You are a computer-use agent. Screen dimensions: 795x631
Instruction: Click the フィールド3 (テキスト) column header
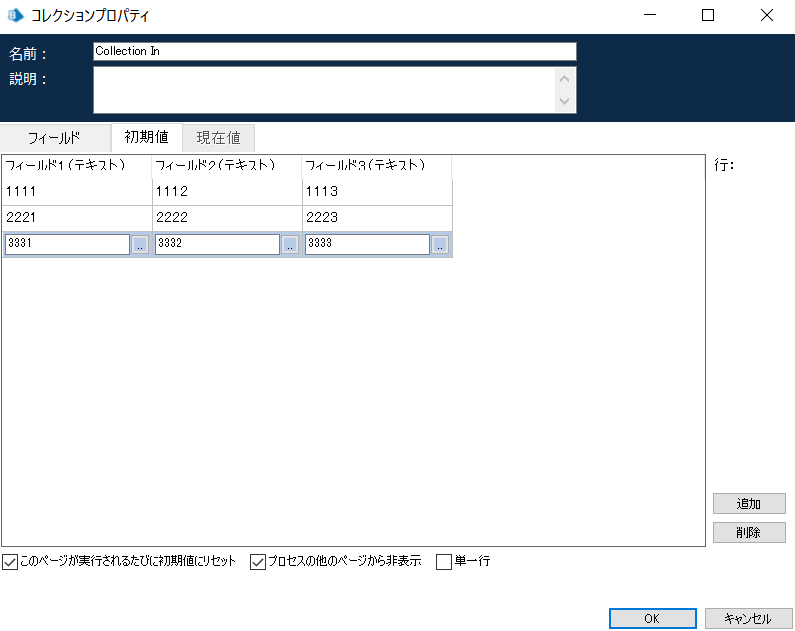(377, 166)
